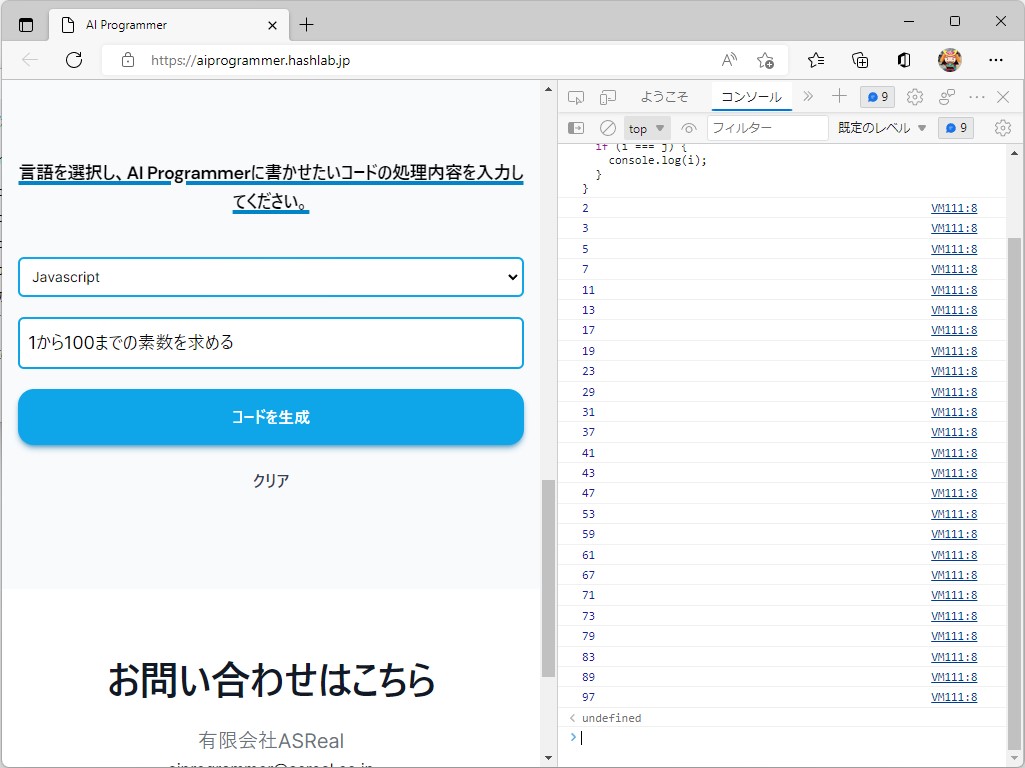This screenshot has height=768, width=1025.
Task: Click the クリア link
Action: tap(270, 480)
